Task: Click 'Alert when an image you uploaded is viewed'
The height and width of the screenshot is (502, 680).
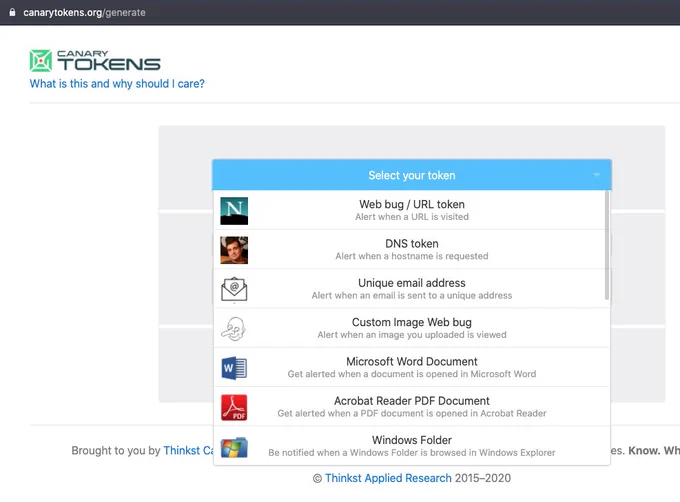Action: point(412,335)
